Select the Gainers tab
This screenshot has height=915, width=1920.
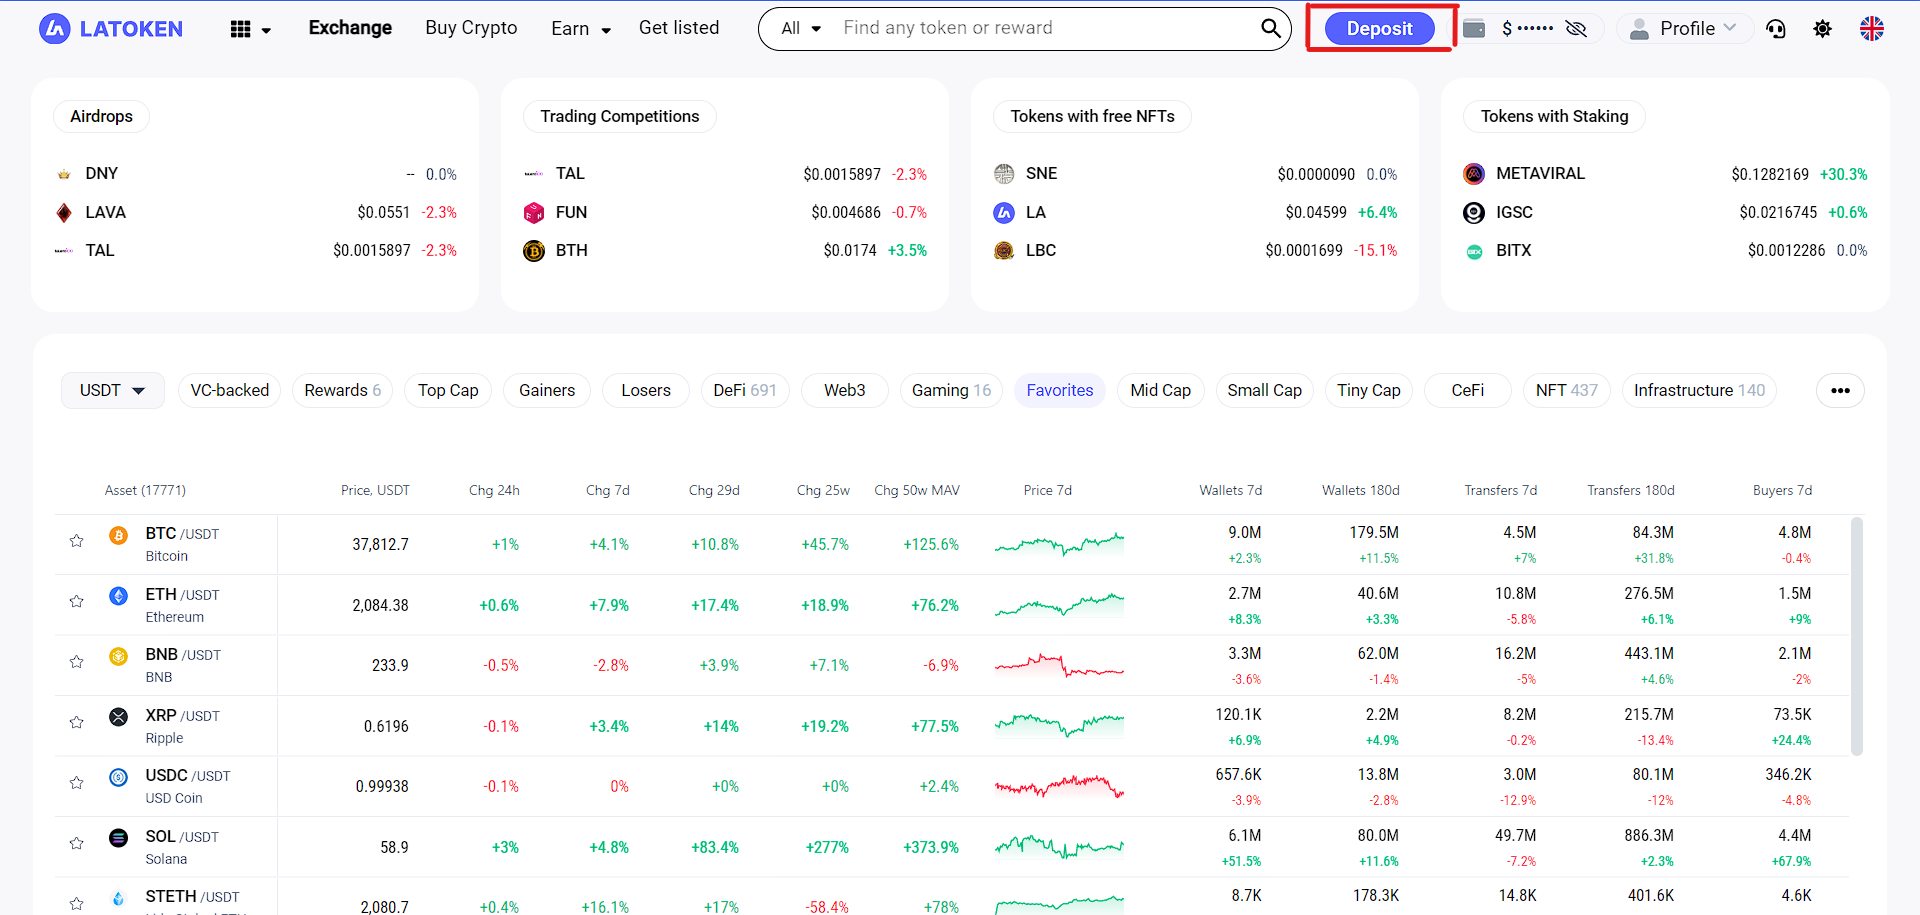tap(547, 390)
